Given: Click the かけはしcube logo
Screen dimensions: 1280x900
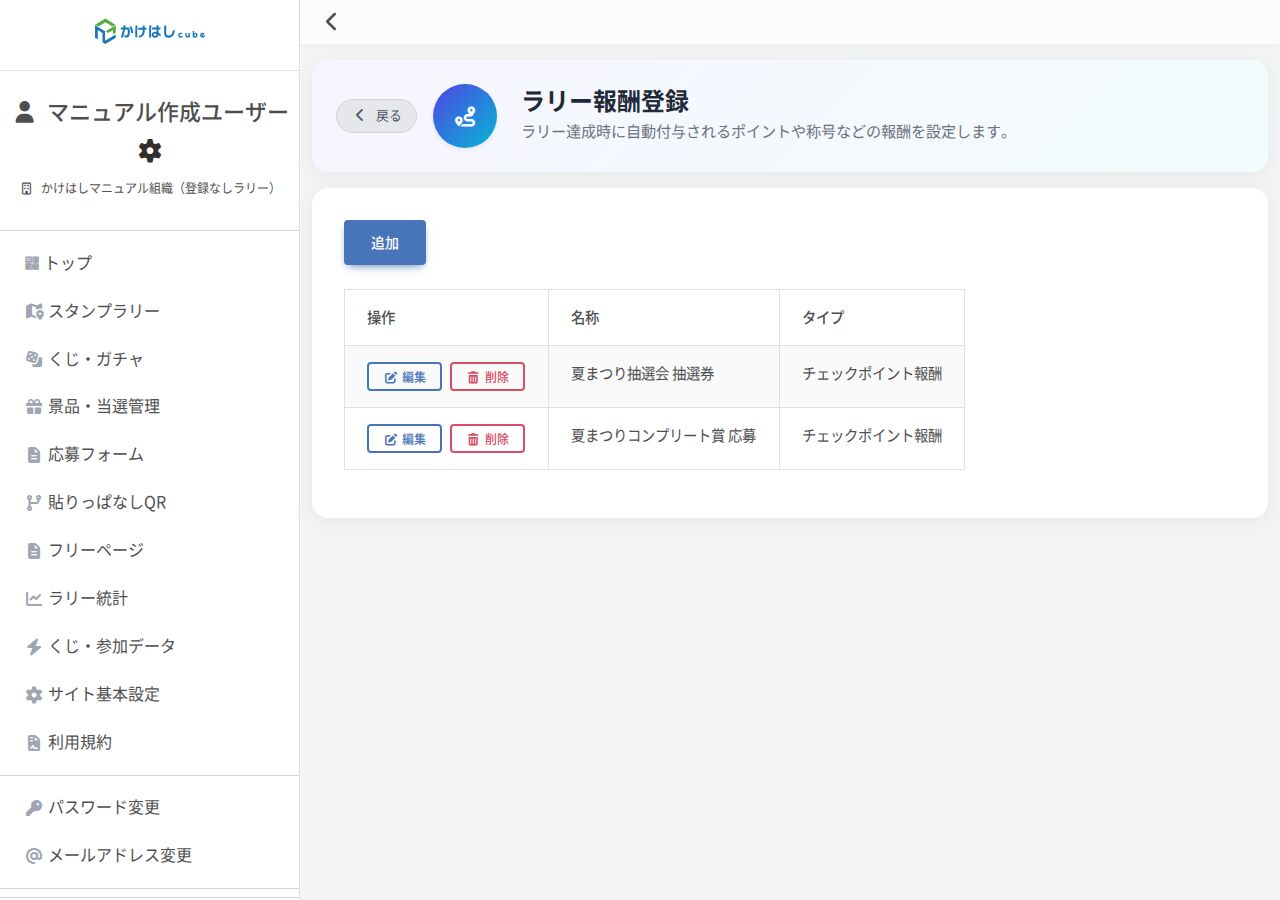Looking at the screenshot, I should click(150, 31).
